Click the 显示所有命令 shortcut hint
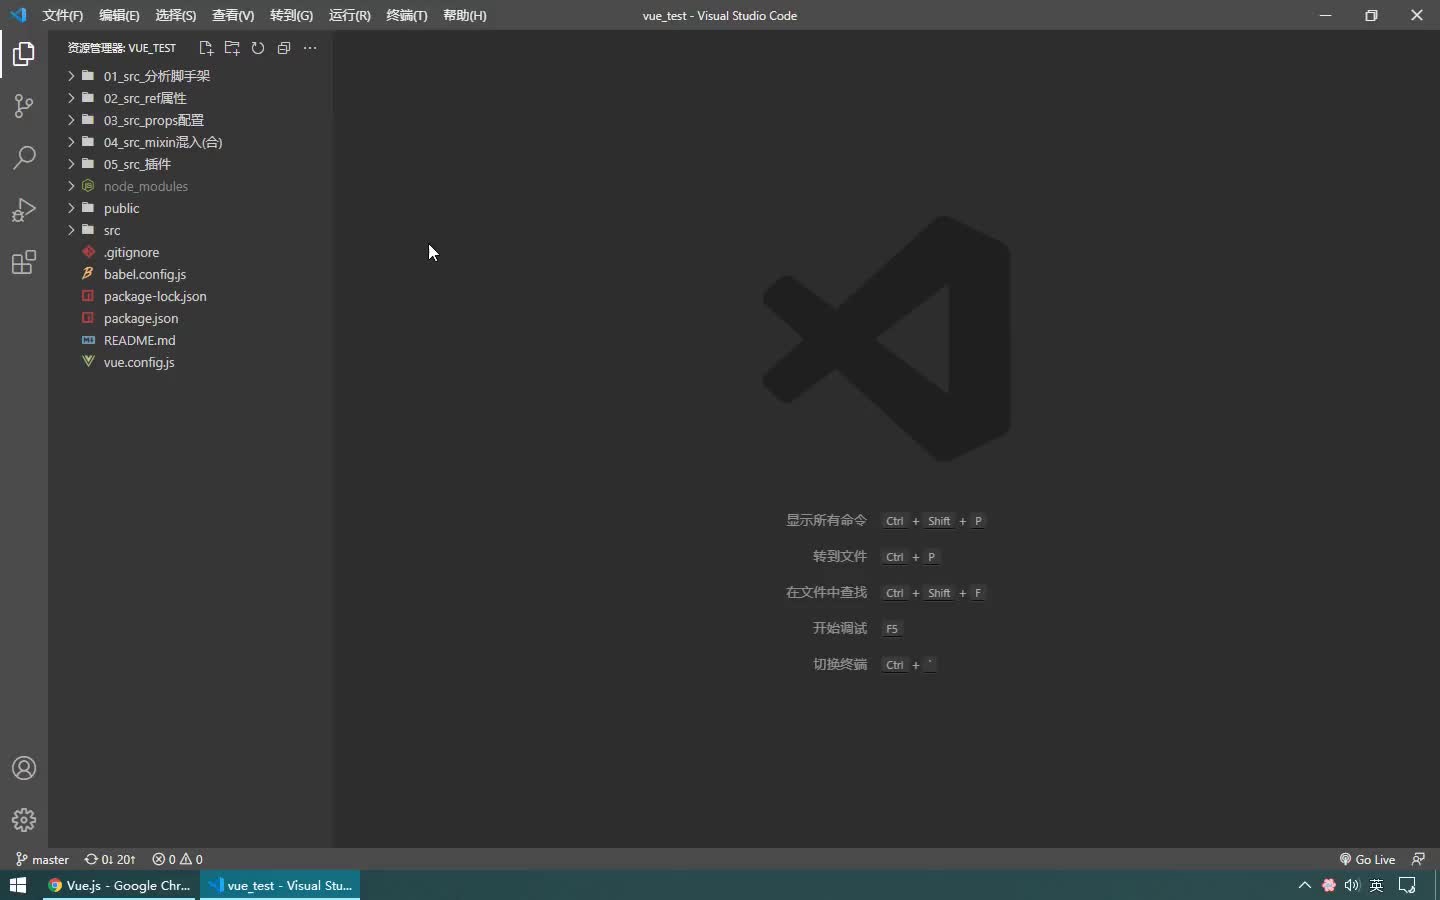The height and width of the screenshot is (900, 1440). click(826, 520)
